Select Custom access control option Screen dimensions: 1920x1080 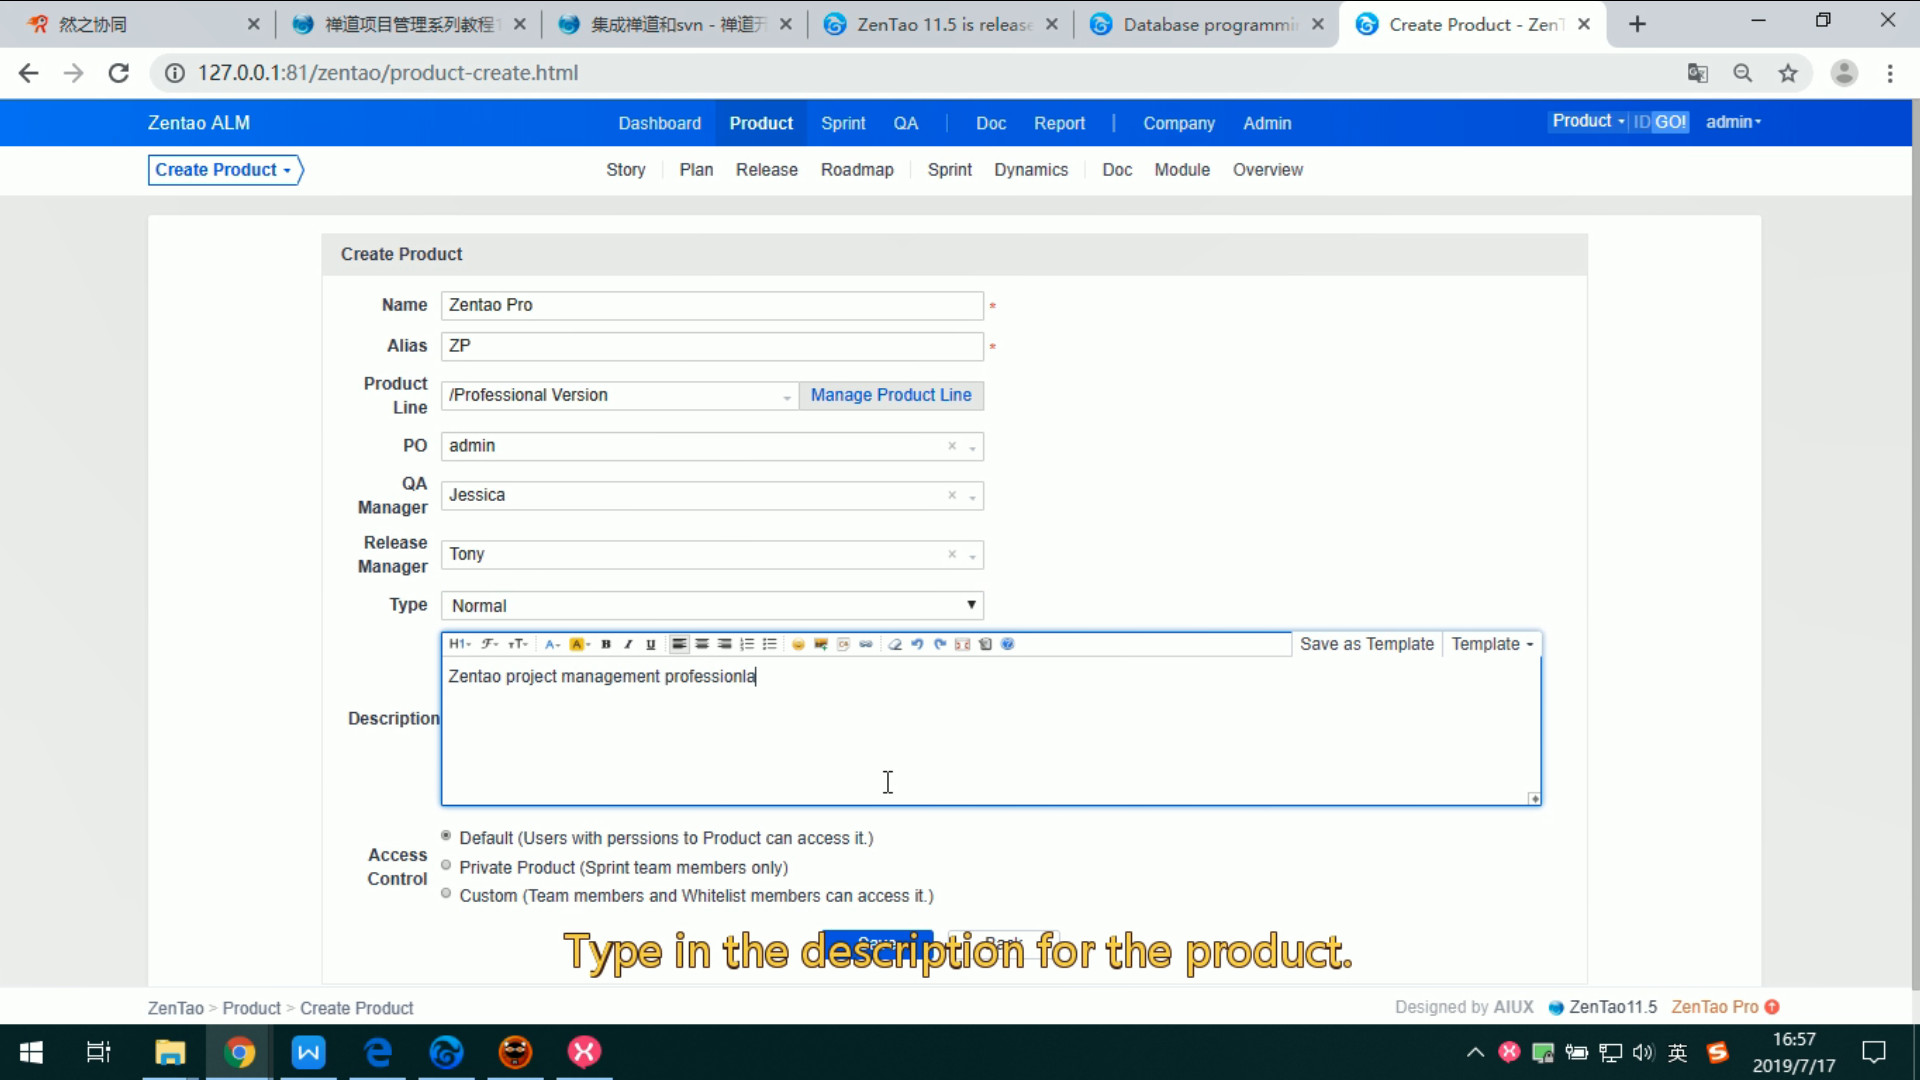pos(446,894)
